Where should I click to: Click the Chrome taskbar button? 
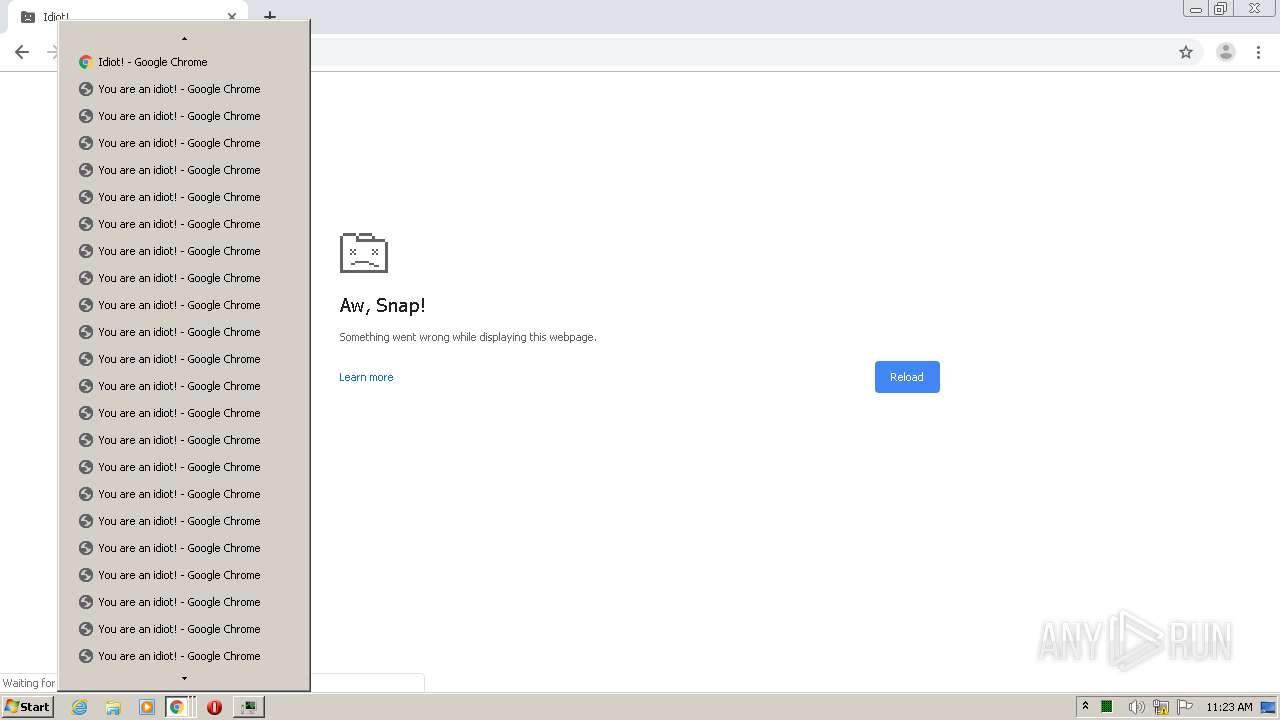177,707
